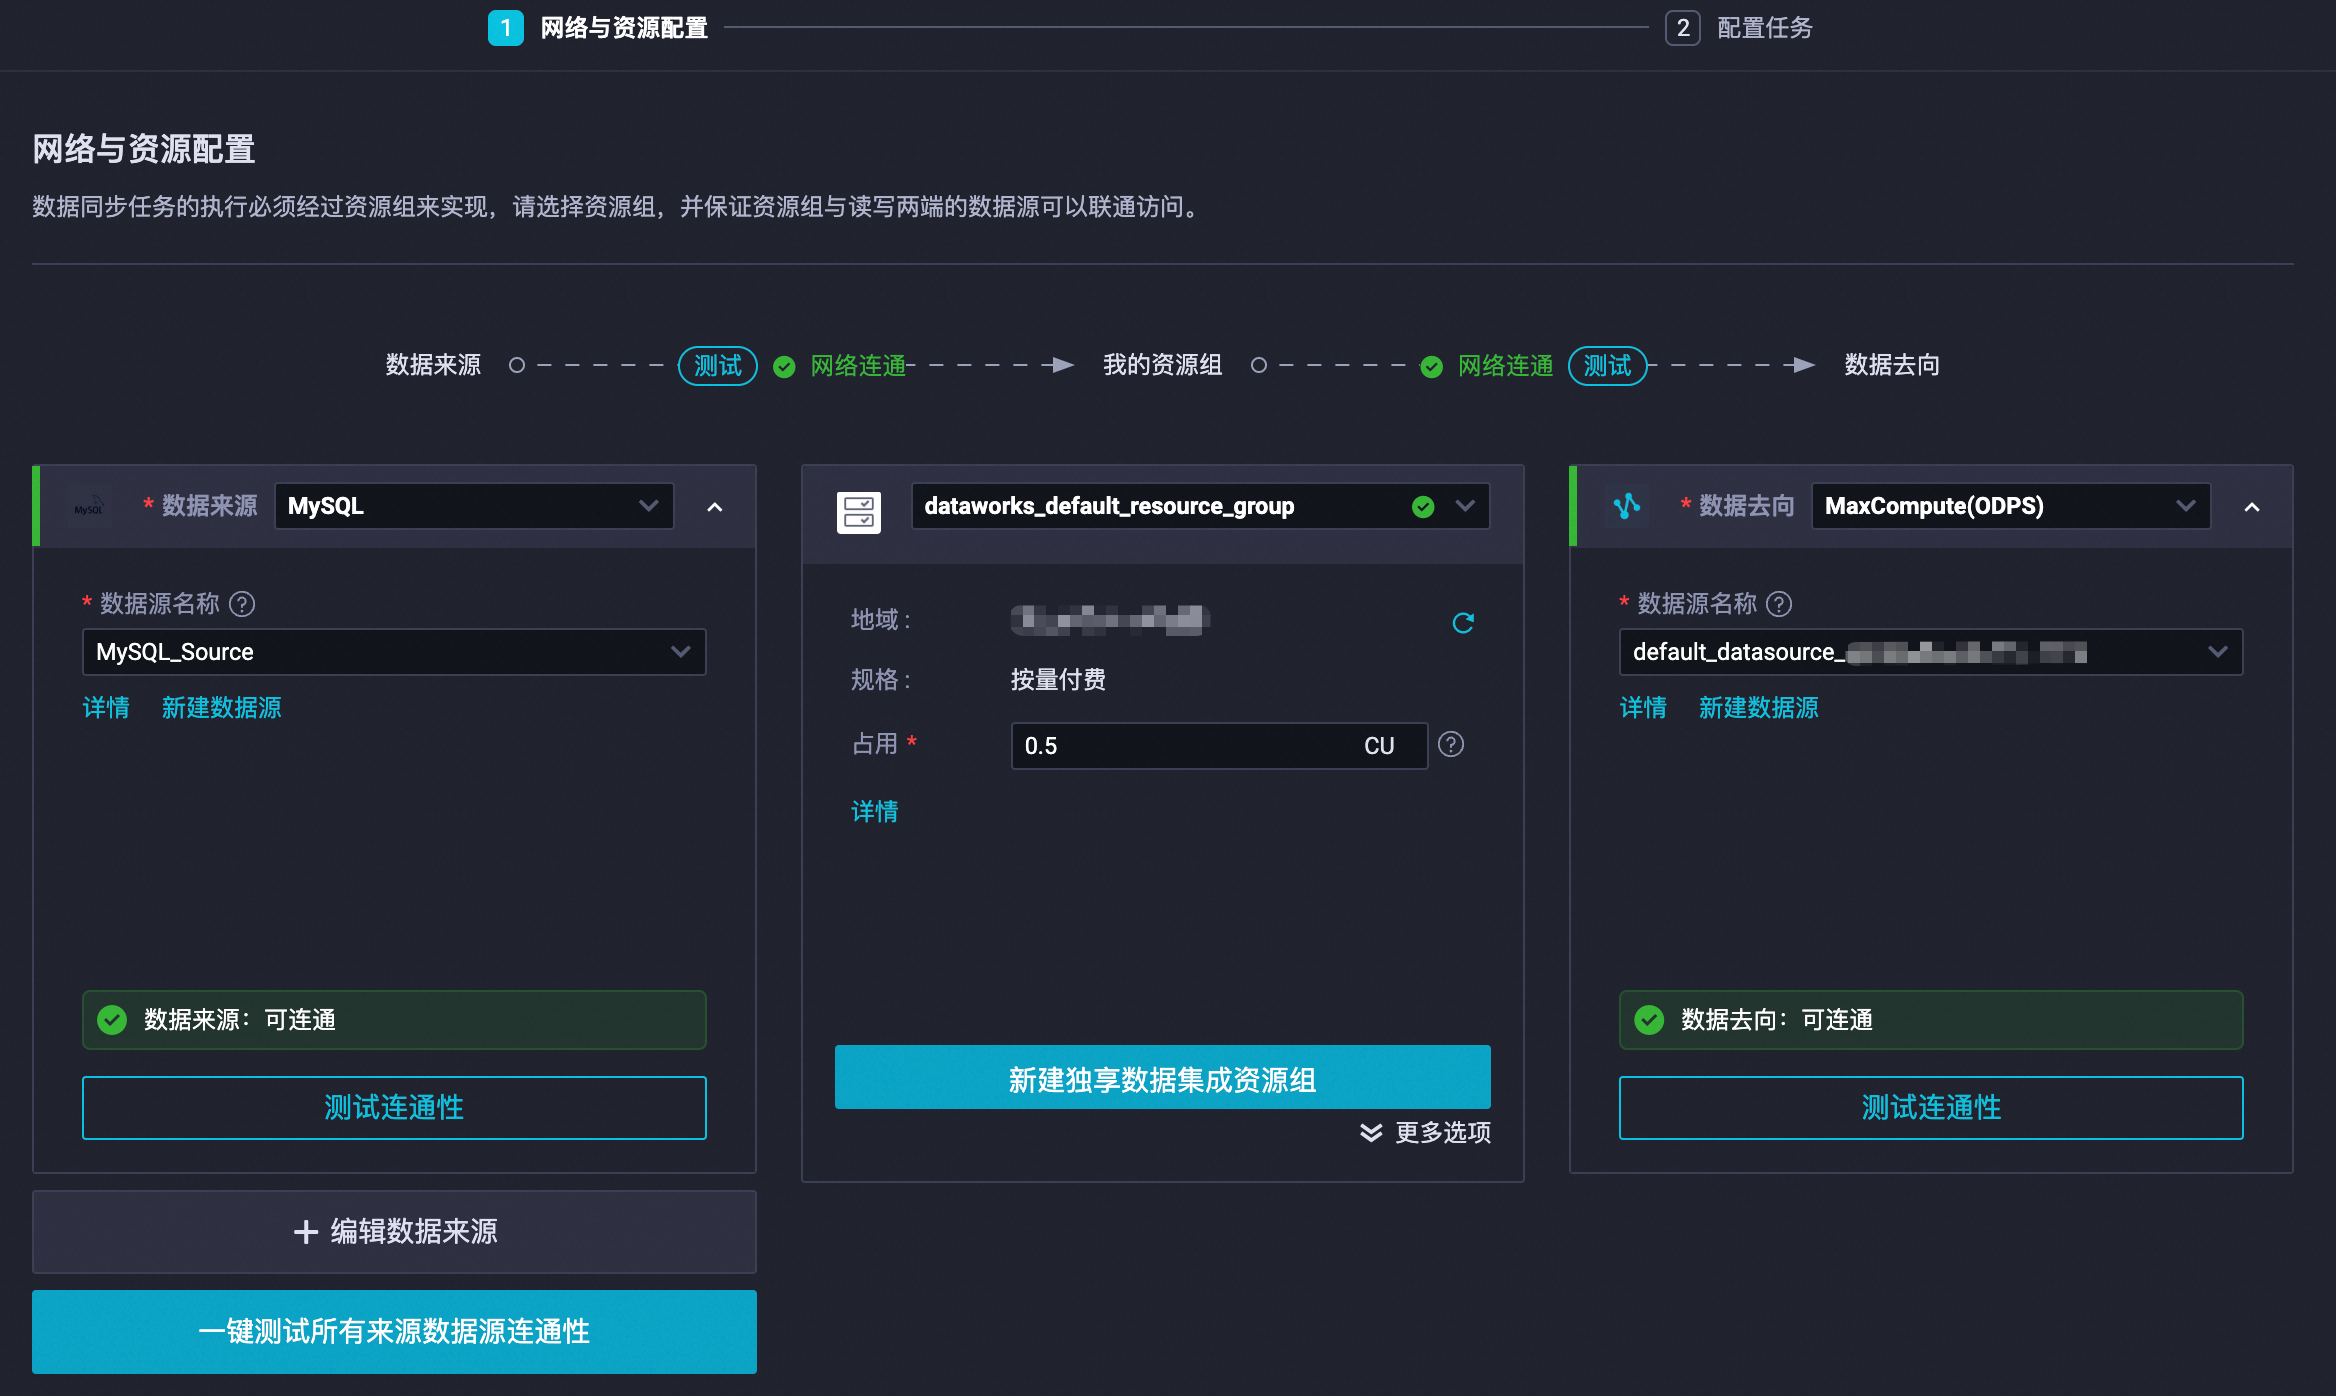Click 数据去向 label in flow diagram
The height and width of the screenshot is (1396, 2336).
point(1893,365)
